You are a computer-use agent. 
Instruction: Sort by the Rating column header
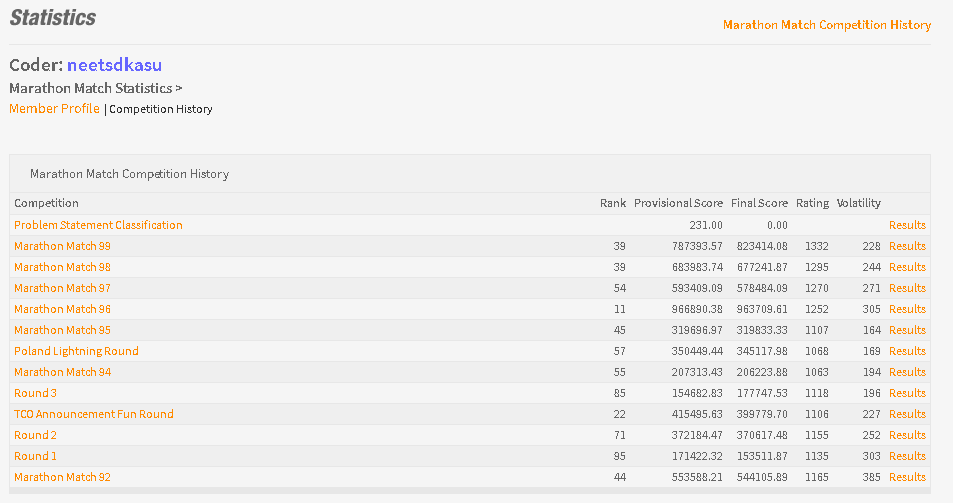812,203
